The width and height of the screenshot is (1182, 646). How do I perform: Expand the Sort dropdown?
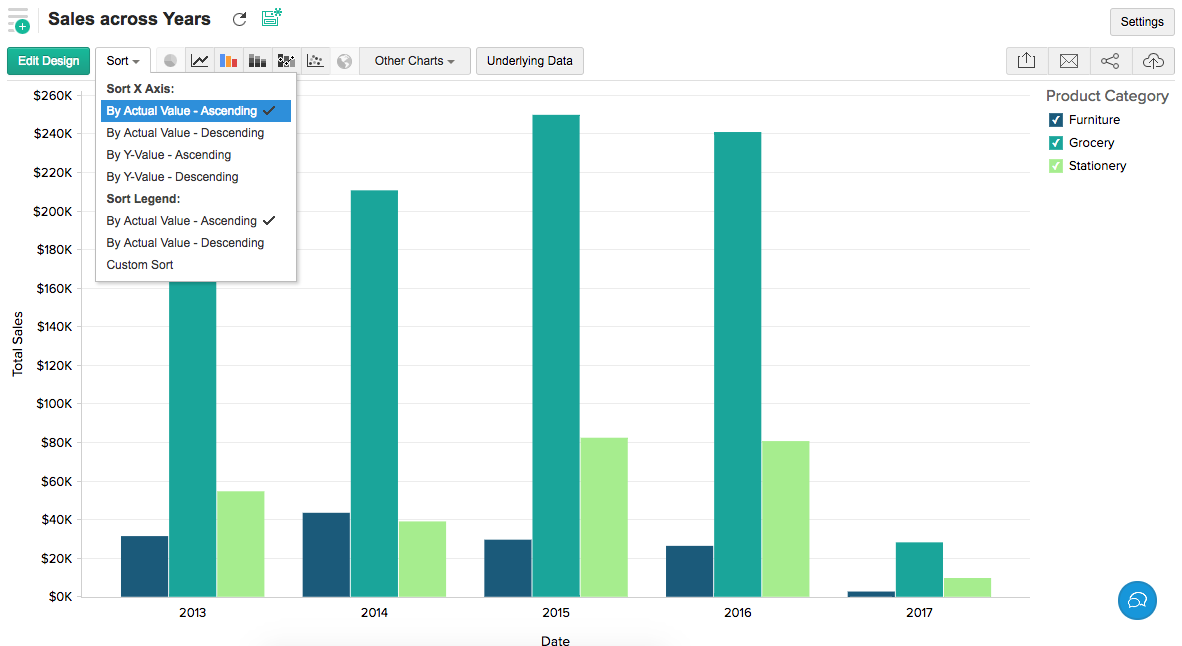(122, 60)
